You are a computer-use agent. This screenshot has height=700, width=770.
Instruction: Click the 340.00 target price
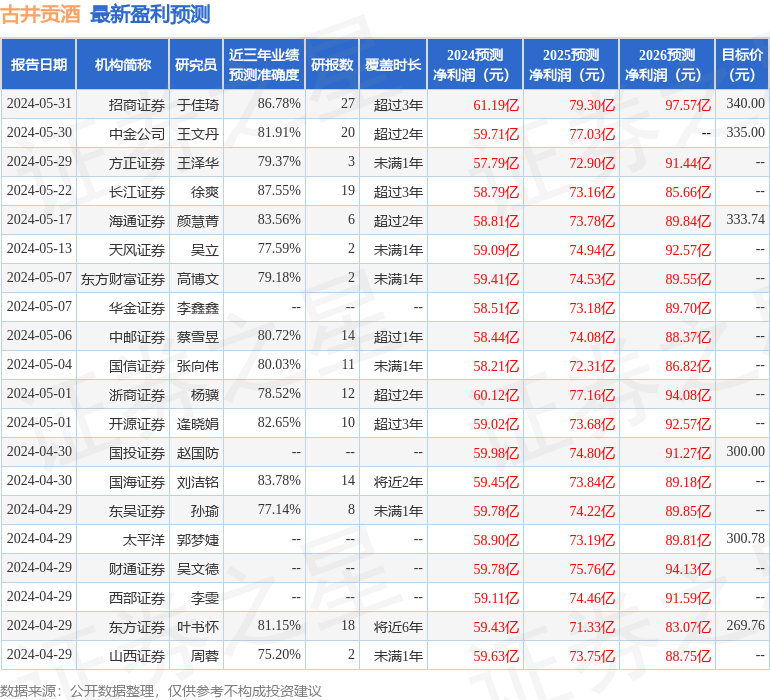[745, 103]
